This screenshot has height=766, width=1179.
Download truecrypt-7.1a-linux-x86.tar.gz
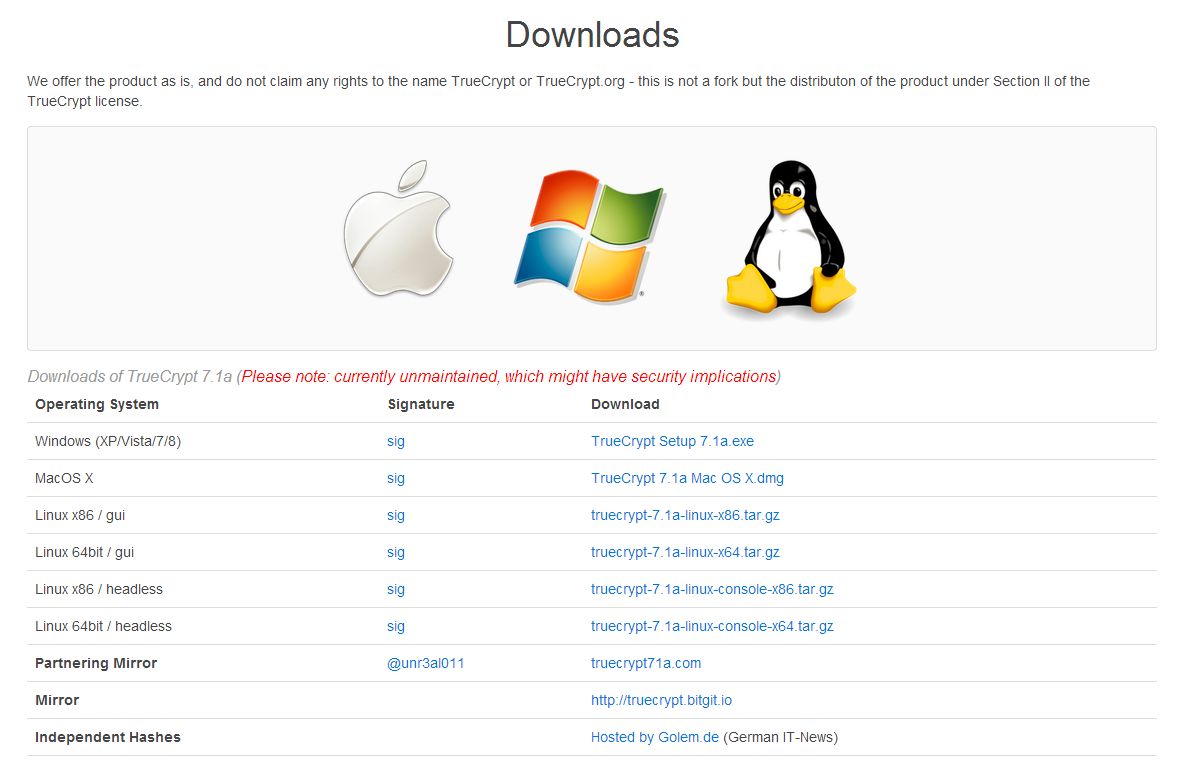(x=685, y=515)
